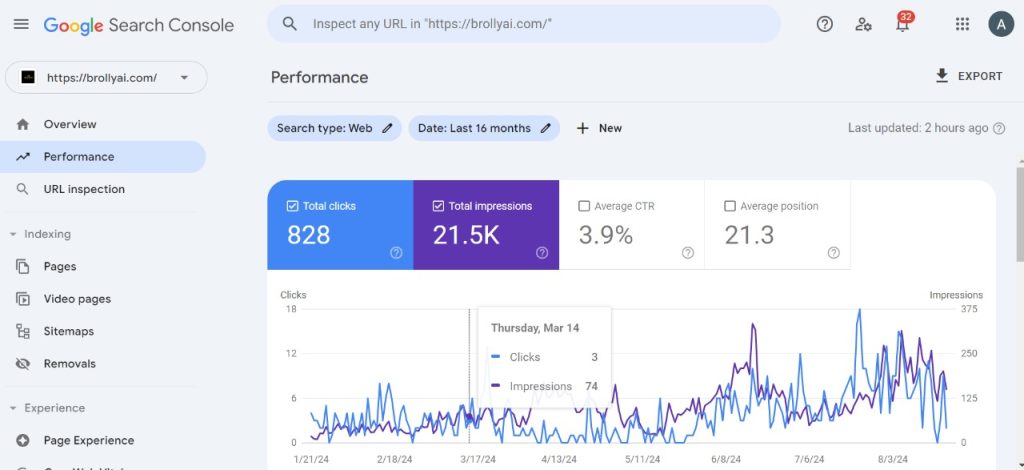Click the Thursday, Mar 14 tooltip heading
This screenshot has width=1024, height=470.
(535, 328)
